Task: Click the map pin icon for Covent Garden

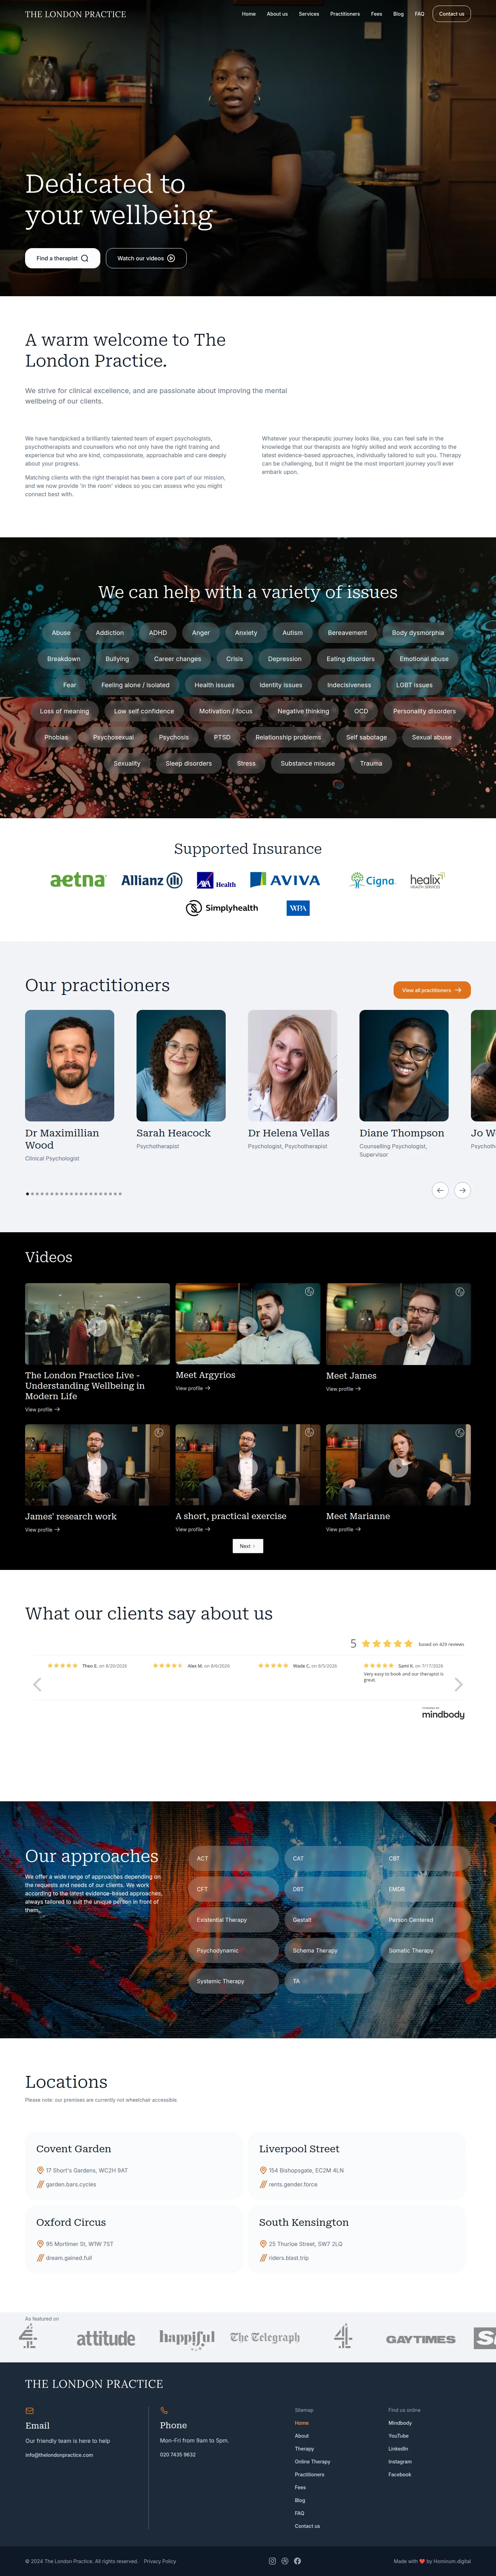Action: point(40,2170)
